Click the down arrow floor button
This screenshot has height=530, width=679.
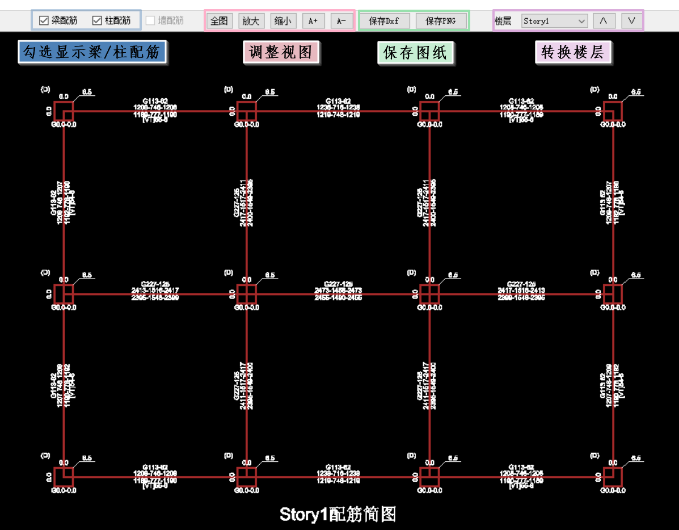coord(631,20)
